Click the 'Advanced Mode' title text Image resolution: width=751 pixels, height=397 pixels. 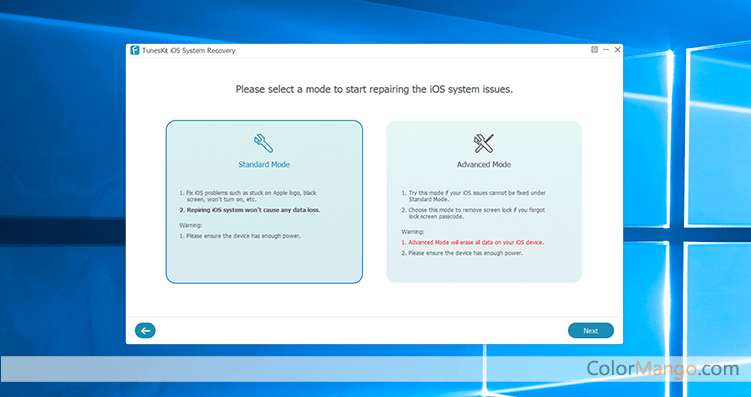pos(484,164)
